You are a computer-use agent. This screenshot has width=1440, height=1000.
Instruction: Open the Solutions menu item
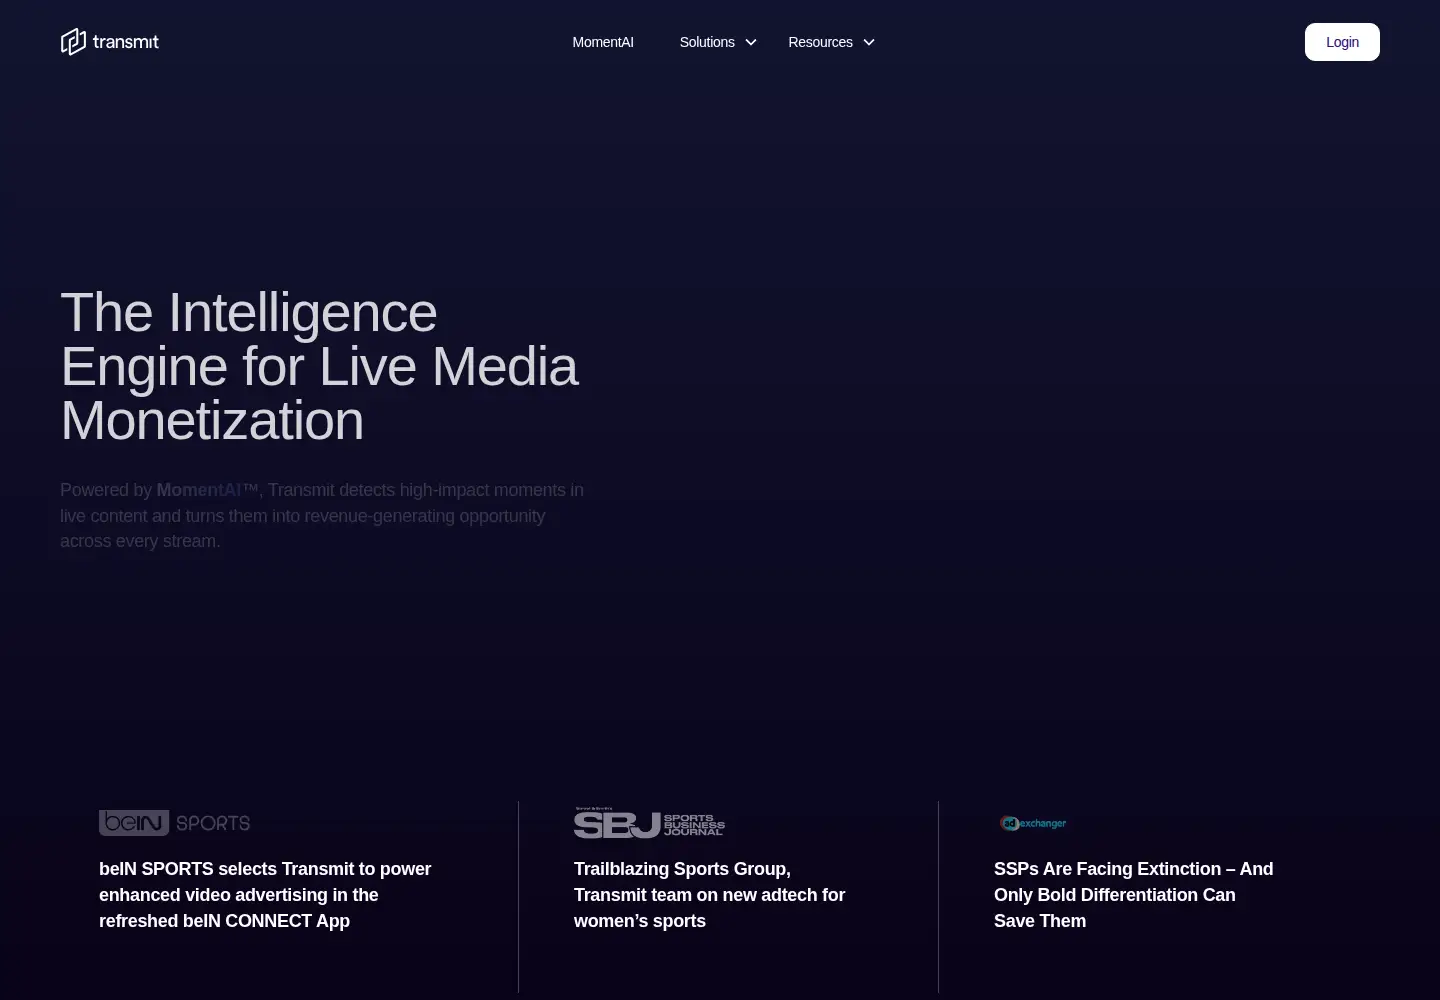coord(707,42)
